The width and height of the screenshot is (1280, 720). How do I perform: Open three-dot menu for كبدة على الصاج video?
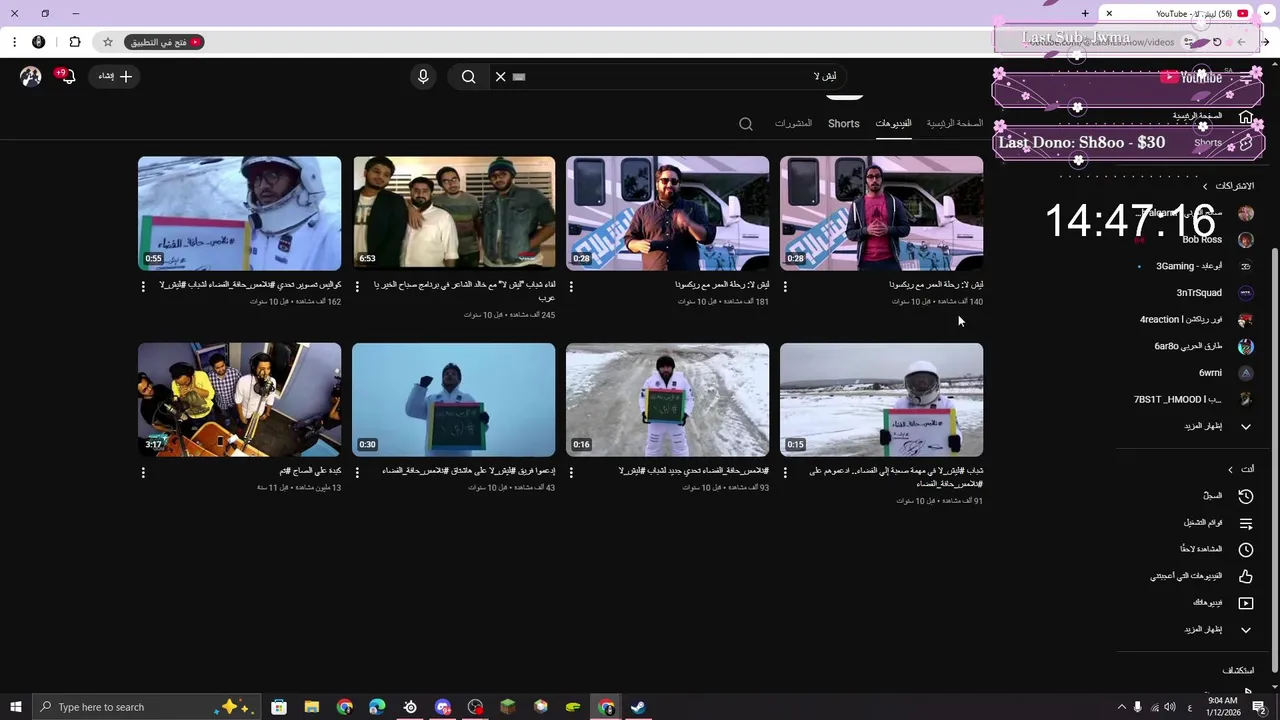pos(143,472)
